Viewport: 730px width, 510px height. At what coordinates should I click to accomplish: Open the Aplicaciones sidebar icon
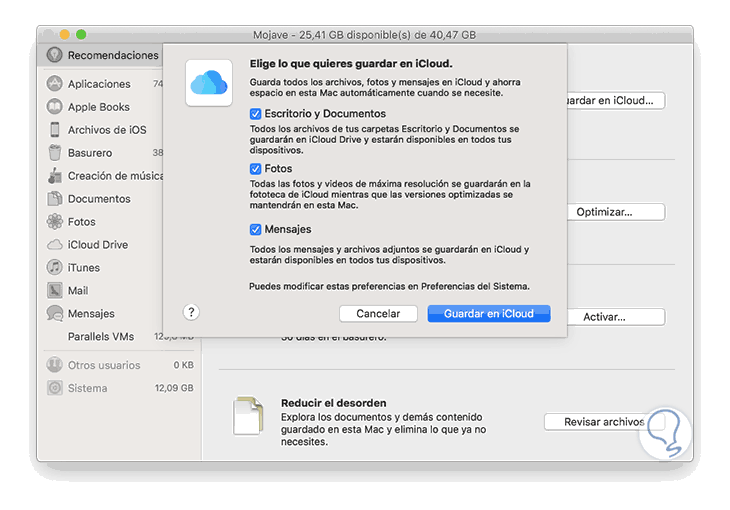point(54,83)
